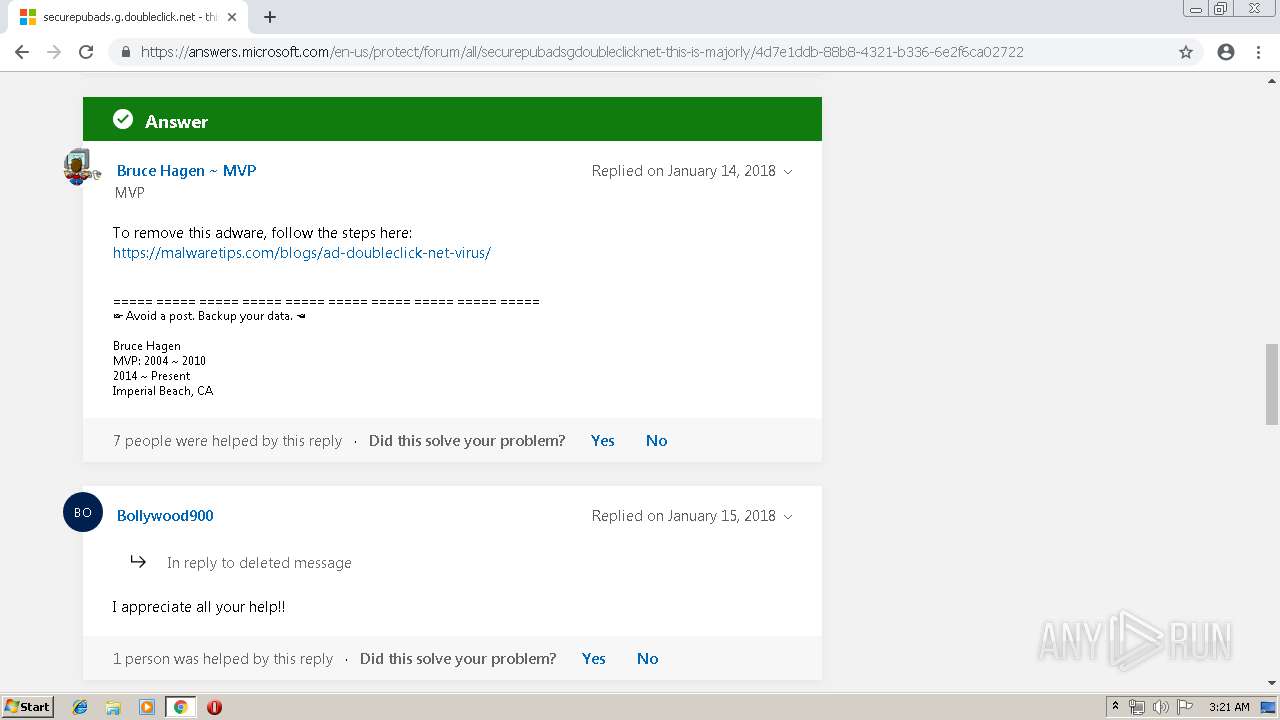The width and height of the screenshot is (1280, 720).
Task: Open Internet Explorer from the taskbar
Action: 80,707
